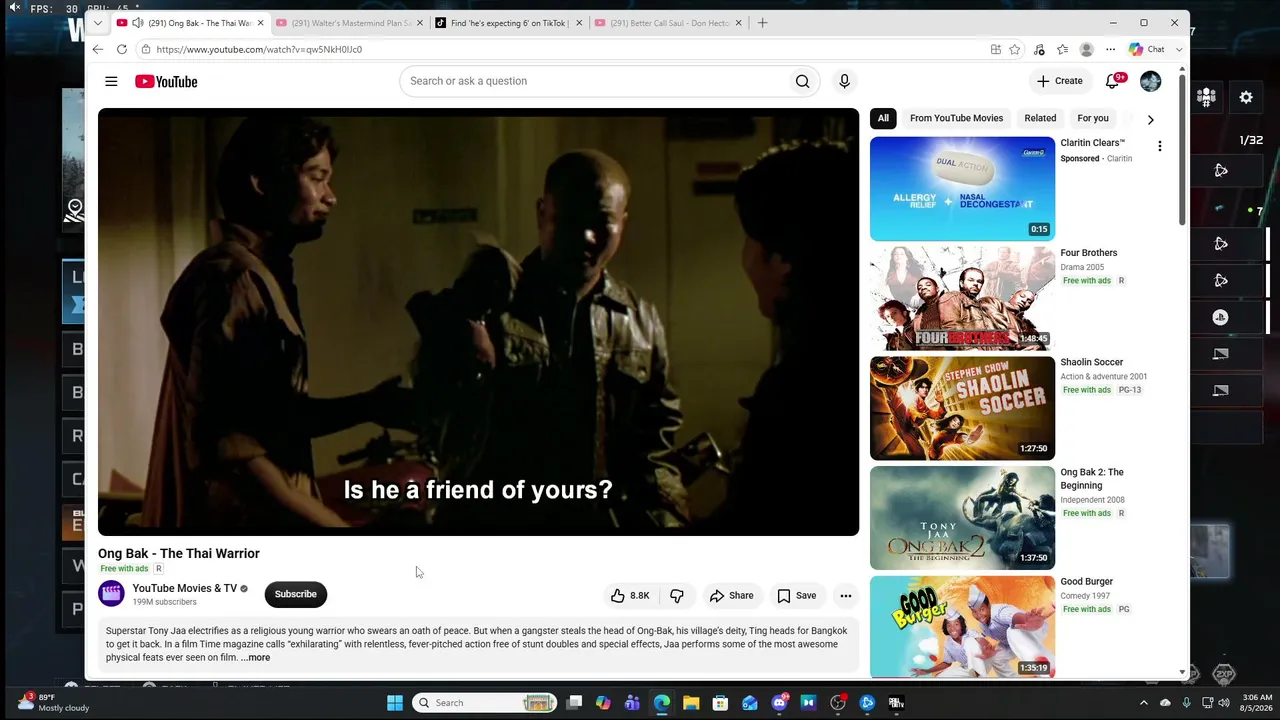Select the Related filter chip
The image size is (1280, 720).
[1040, 118]
